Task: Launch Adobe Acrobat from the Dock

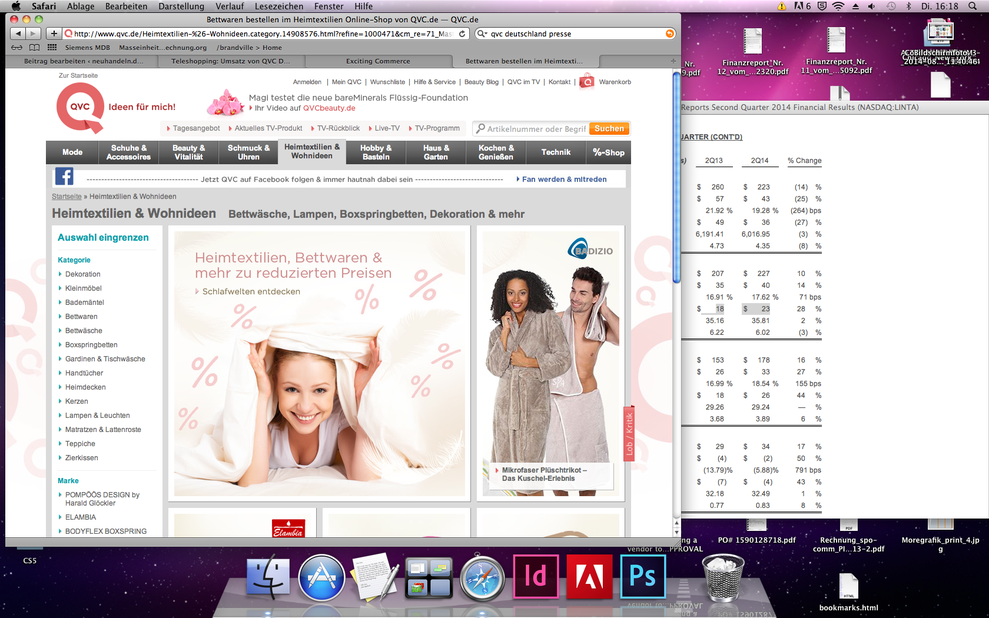Action: (x=589, y=576)
